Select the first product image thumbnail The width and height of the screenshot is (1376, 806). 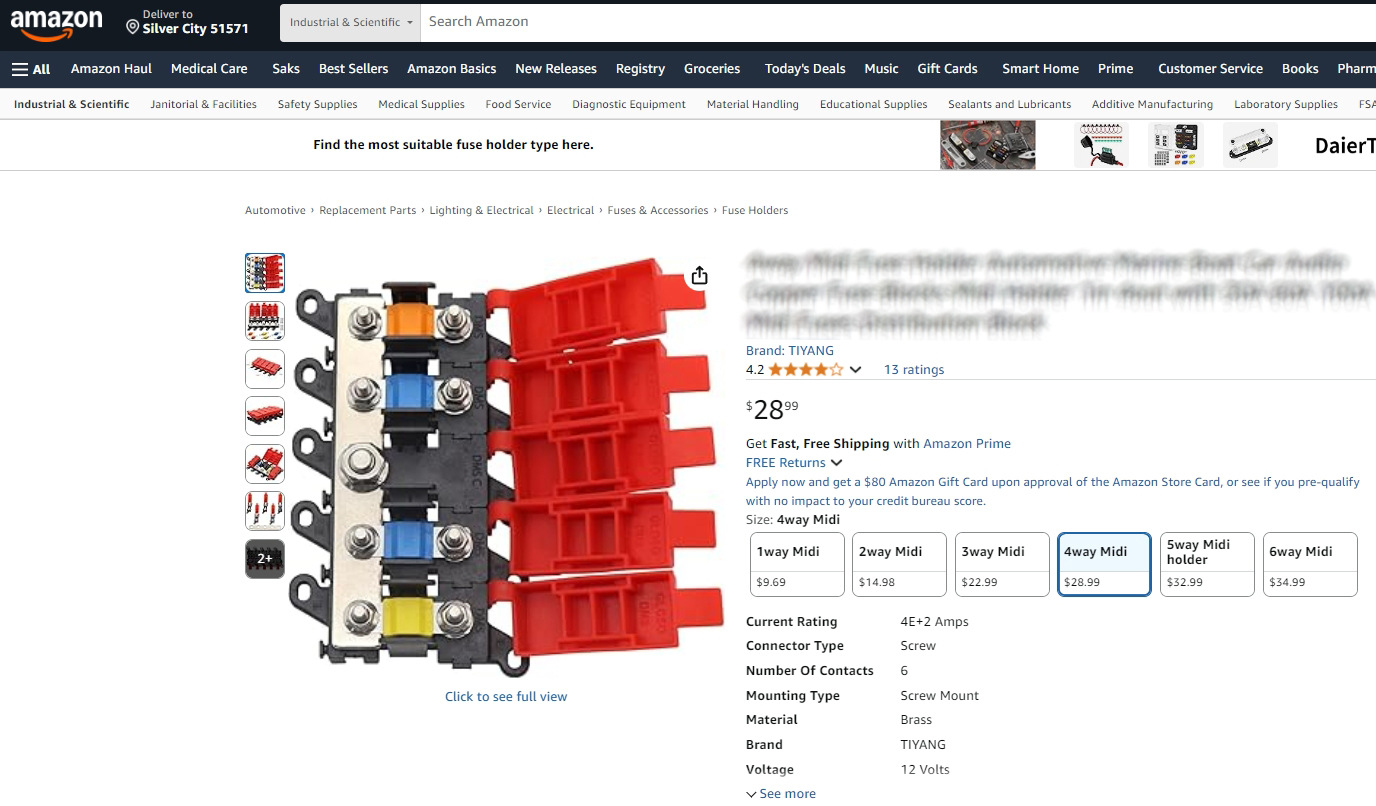click(265, 273)
